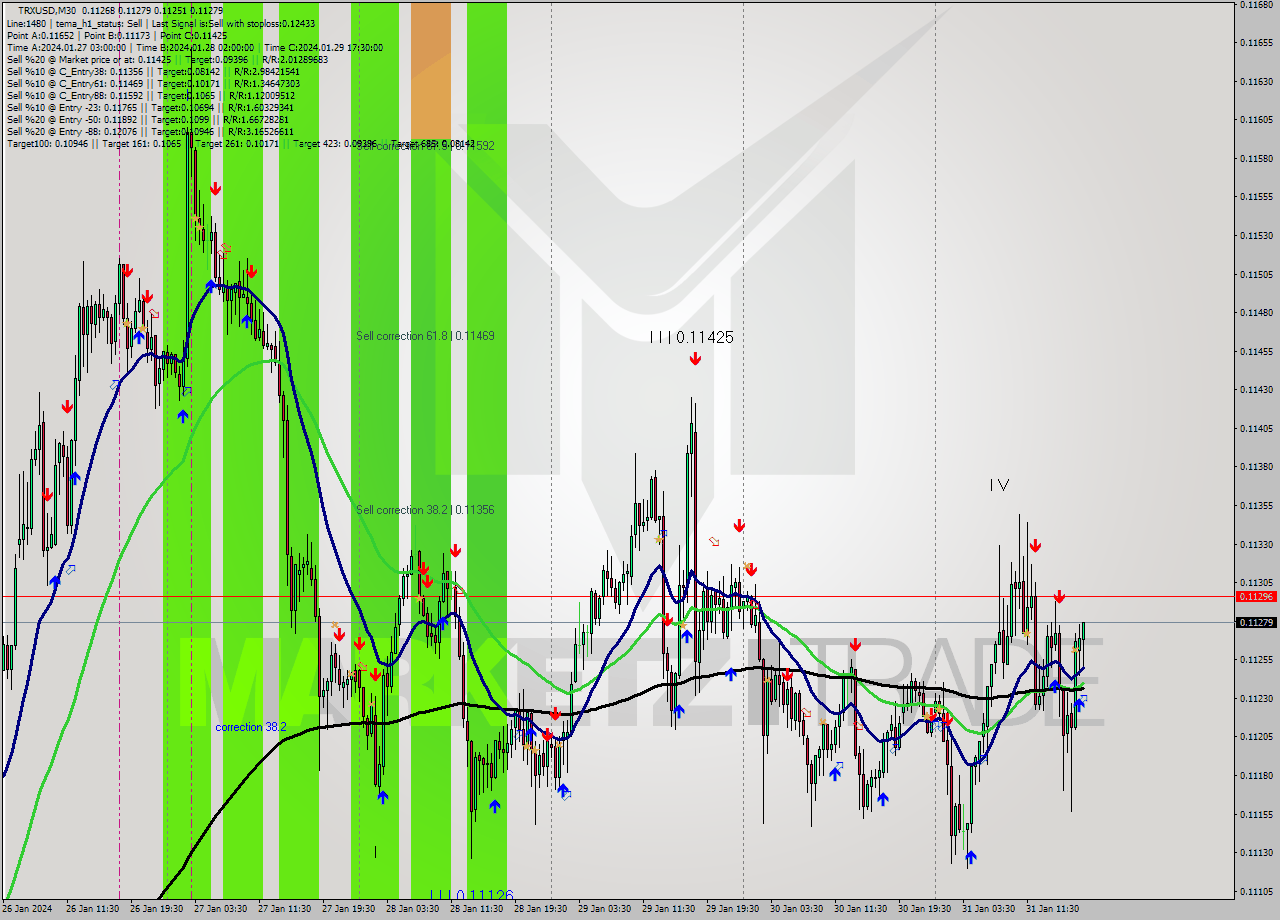Click the 'Time A:2024.01.27 03:00:00' info text
This screenshot has height=920, width=1280.
[x=66, y=47]
